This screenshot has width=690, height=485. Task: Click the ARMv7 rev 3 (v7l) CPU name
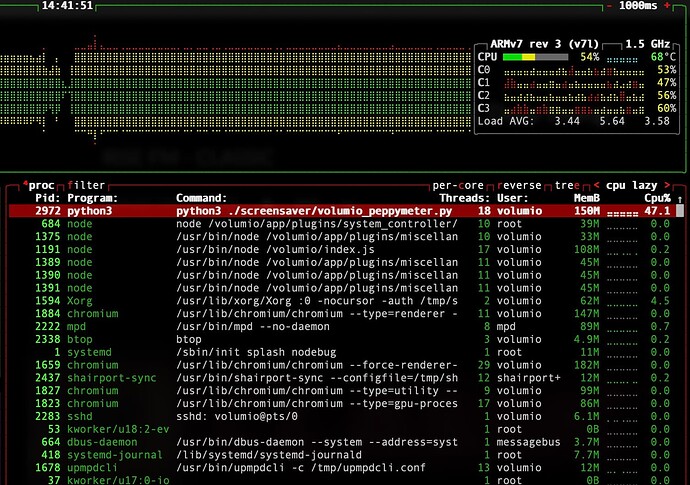[544, 44]
